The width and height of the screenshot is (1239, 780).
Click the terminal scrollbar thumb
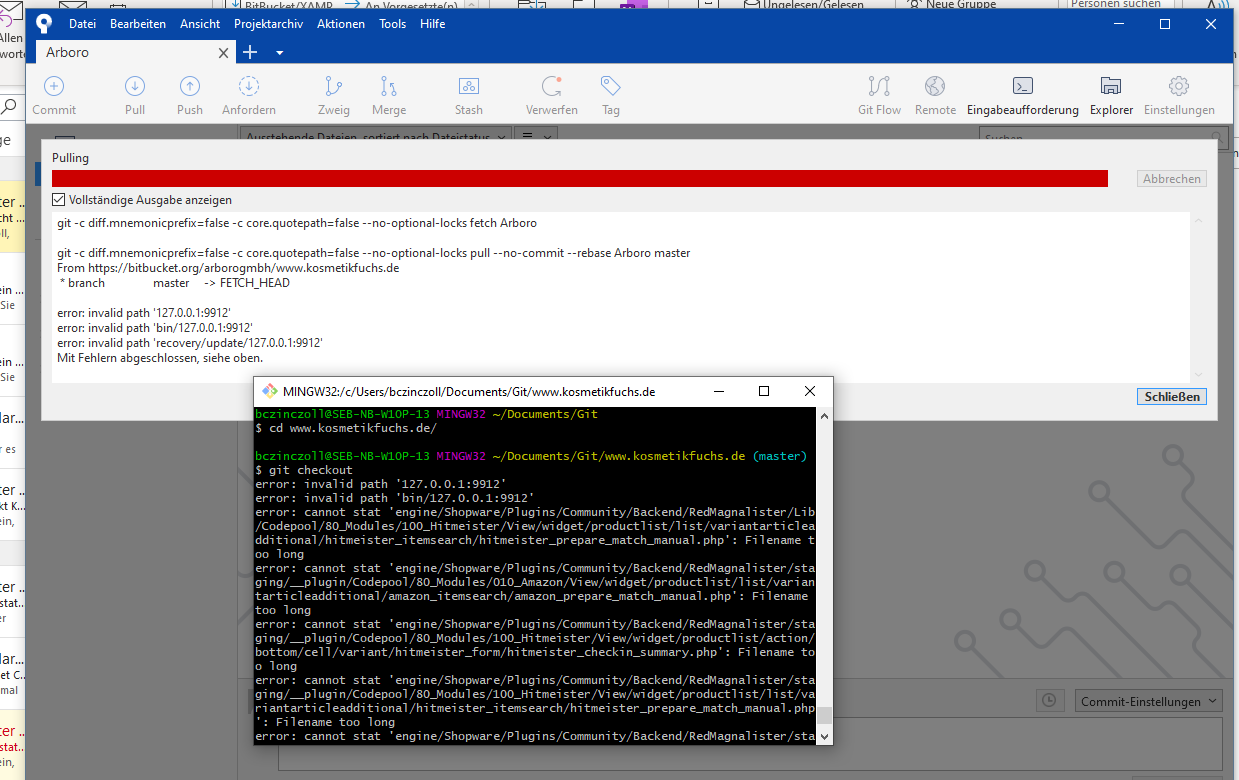825,714
